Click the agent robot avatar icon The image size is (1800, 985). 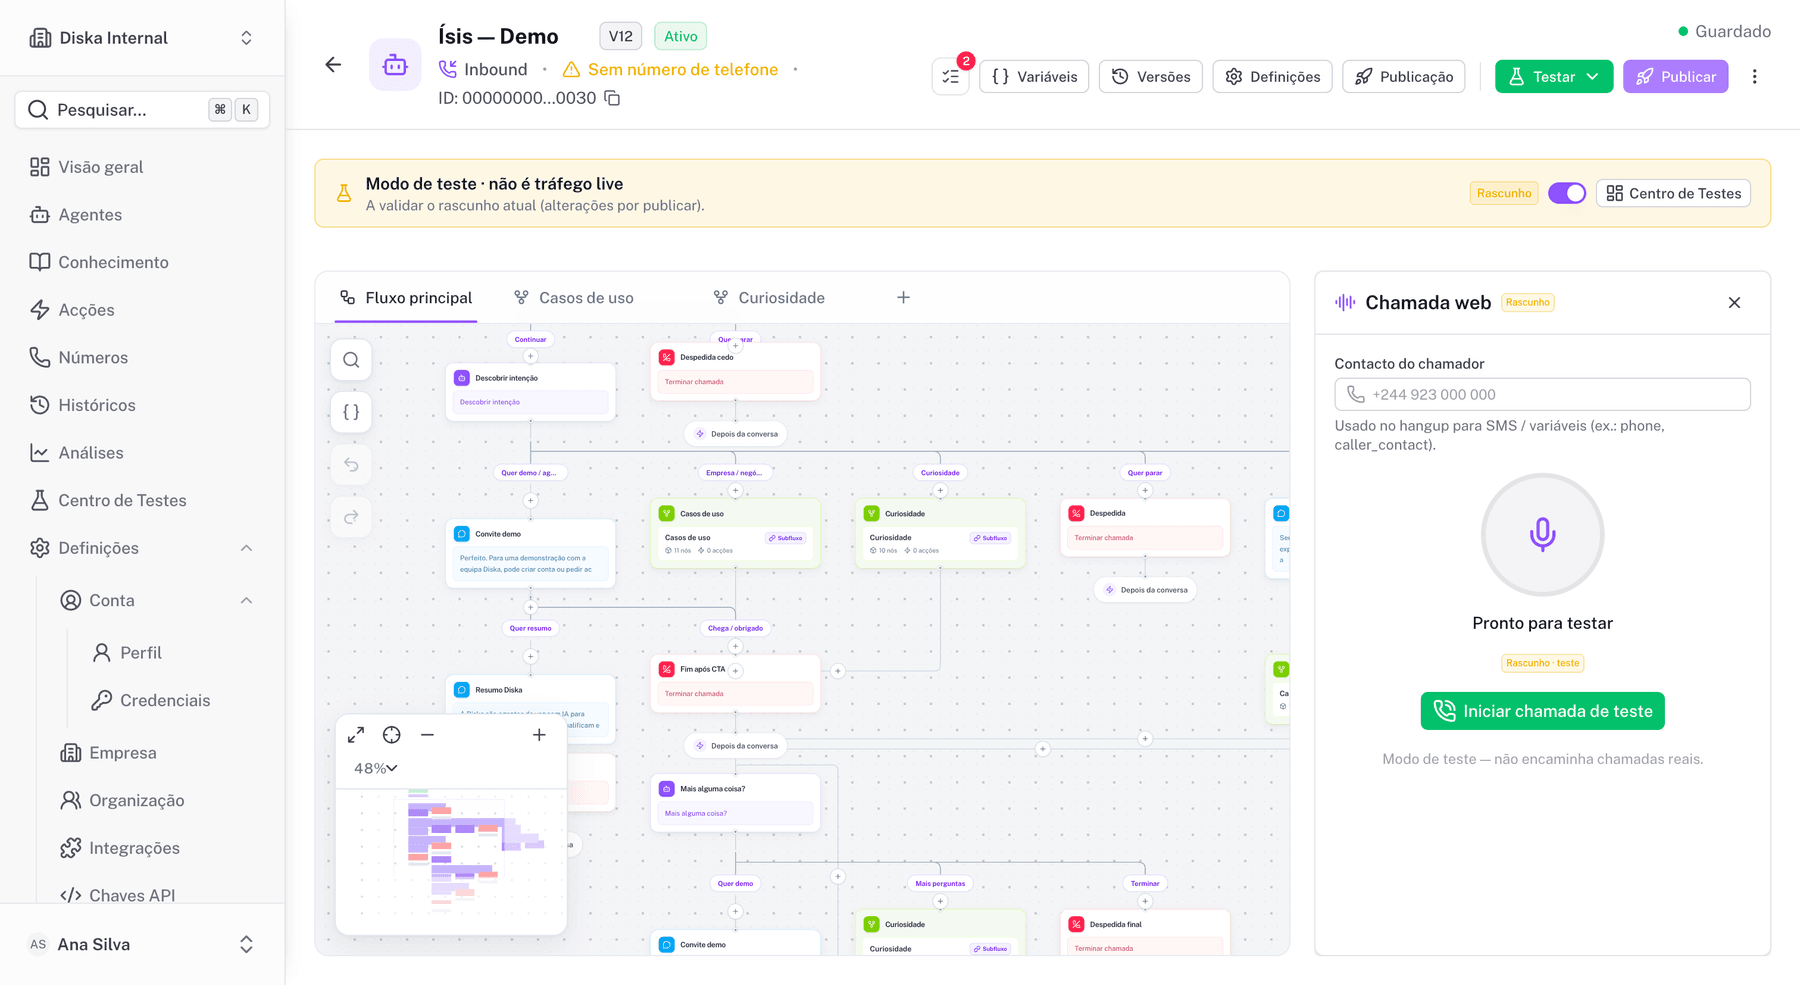coord(395,65)
